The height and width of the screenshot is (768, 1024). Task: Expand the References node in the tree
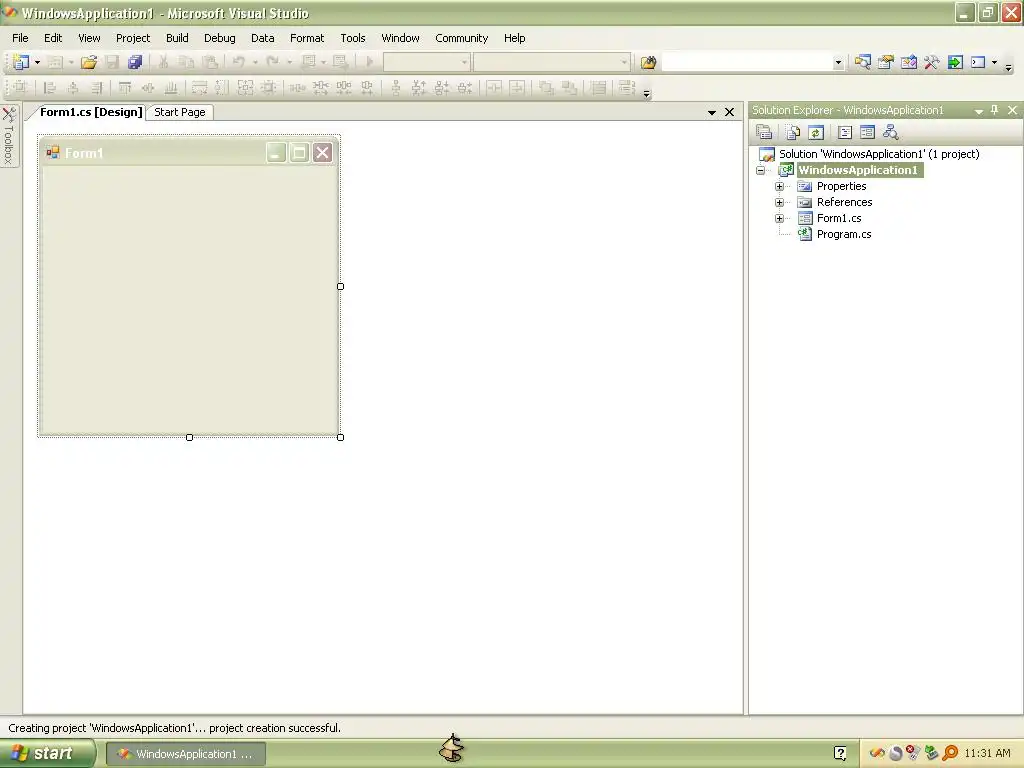pyautogui.click(x=779, y=202)
